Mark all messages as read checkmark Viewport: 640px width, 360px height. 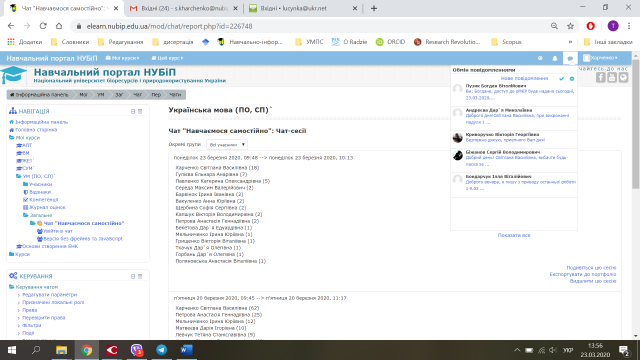point(562,78)
